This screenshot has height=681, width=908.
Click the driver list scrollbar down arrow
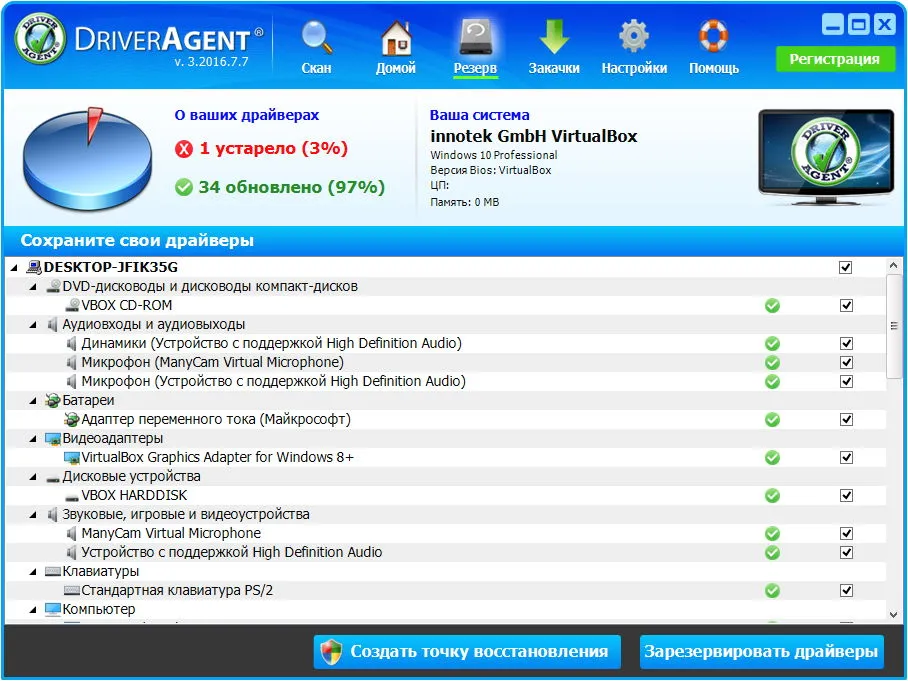coord(893,614)
